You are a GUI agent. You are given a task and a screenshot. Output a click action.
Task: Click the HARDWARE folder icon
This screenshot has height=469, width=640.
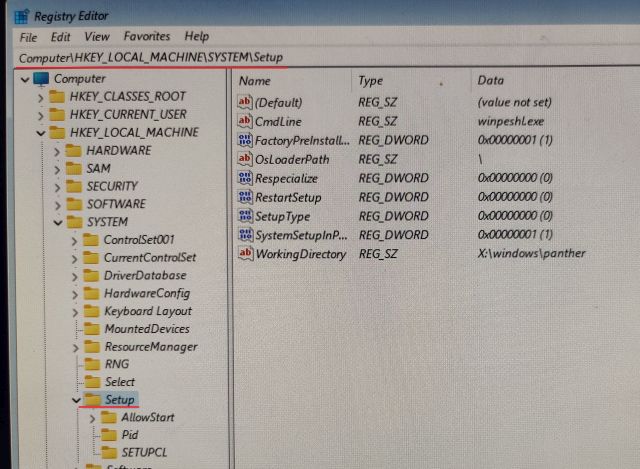(74, 151)
